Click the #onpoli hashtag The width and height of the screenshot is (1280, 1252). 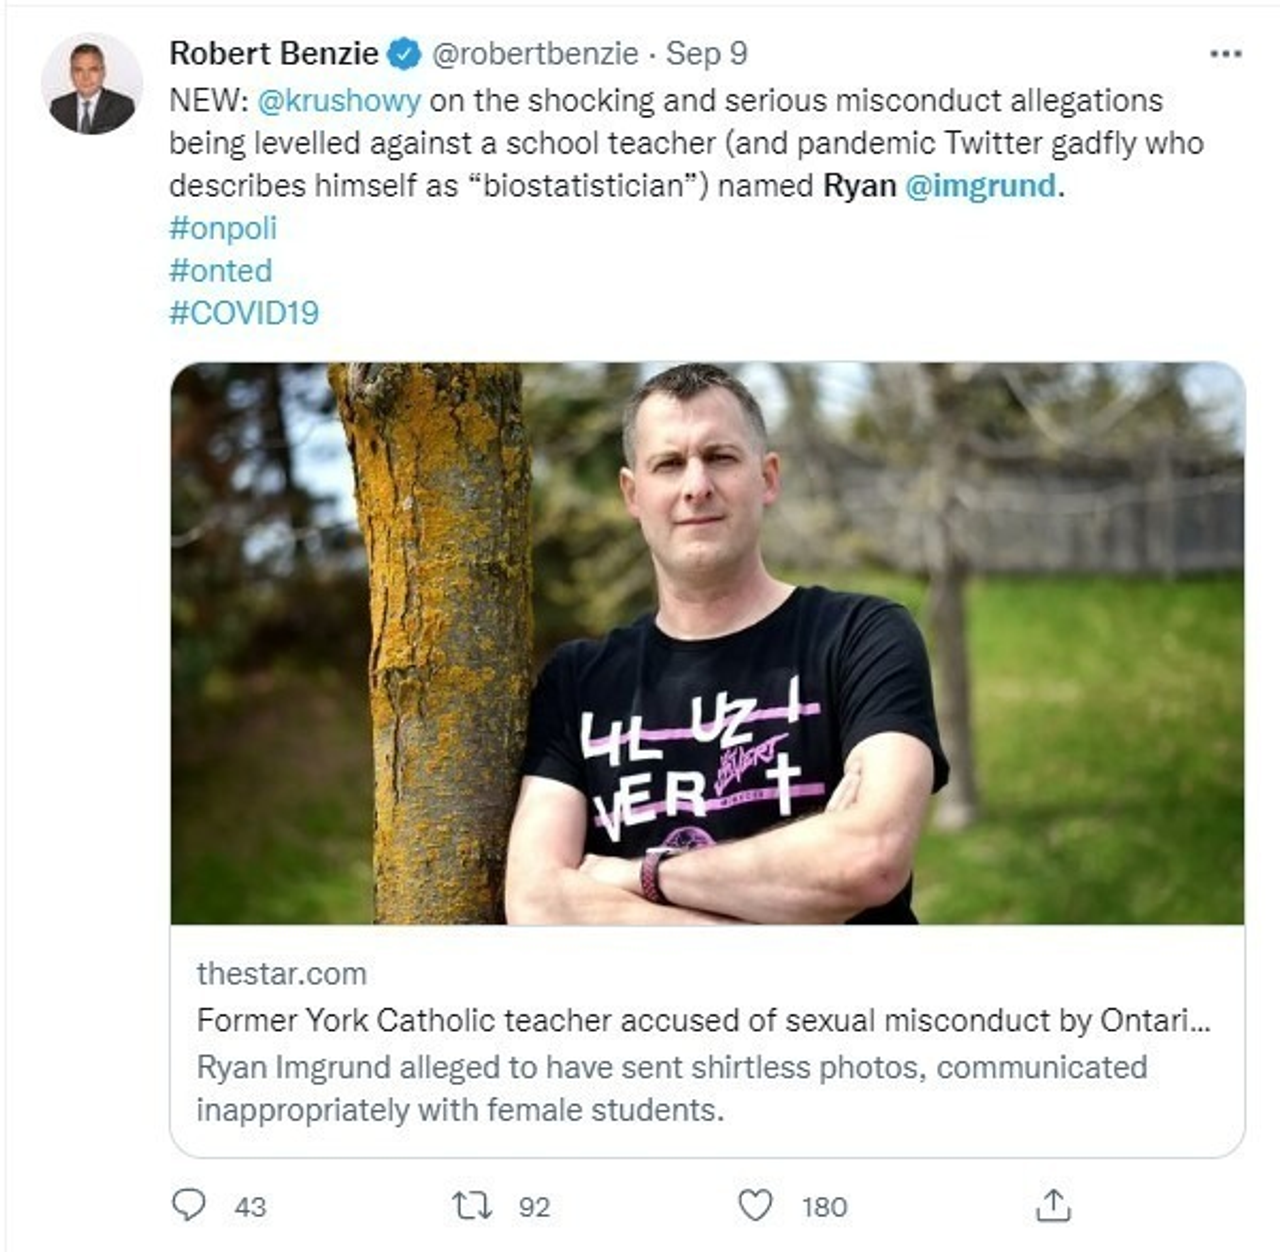(x=223, y=228)
